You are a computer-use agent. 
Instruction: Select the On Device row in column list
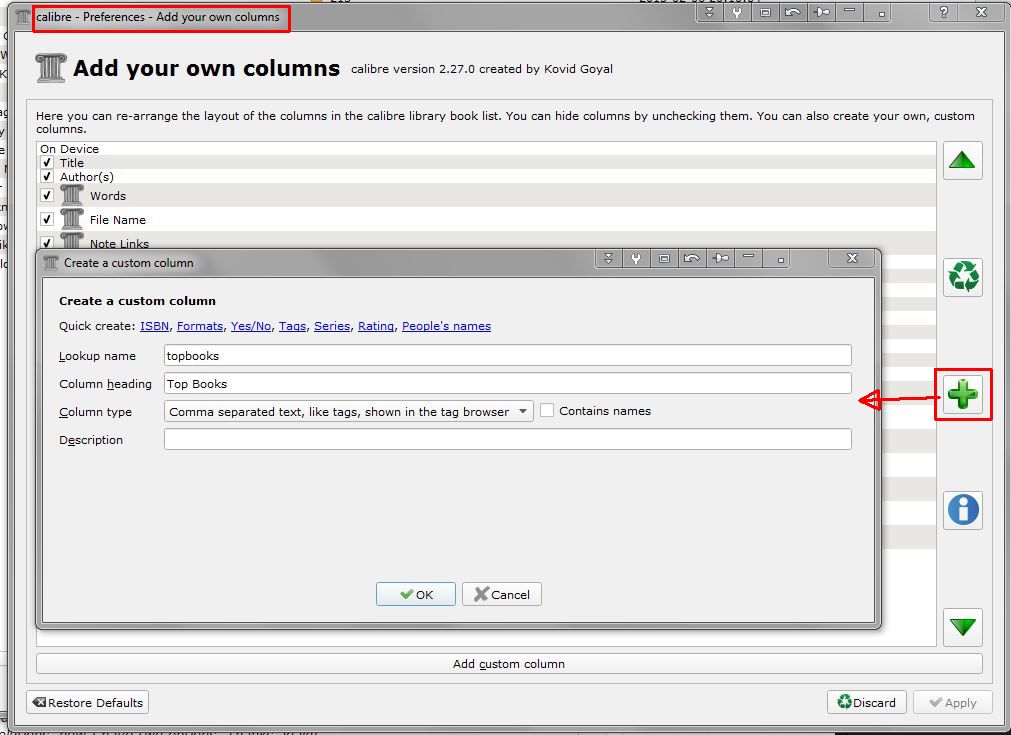click(486, 149)
